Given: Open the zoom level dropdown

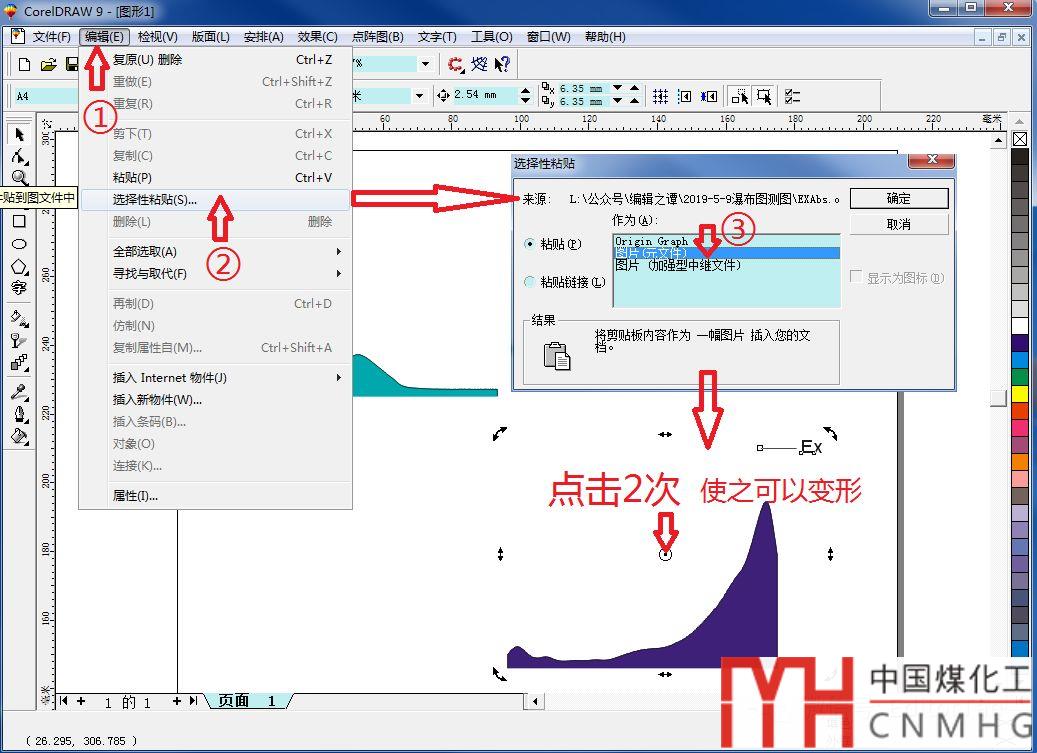Looking at the screenshot, I should 425,64.
